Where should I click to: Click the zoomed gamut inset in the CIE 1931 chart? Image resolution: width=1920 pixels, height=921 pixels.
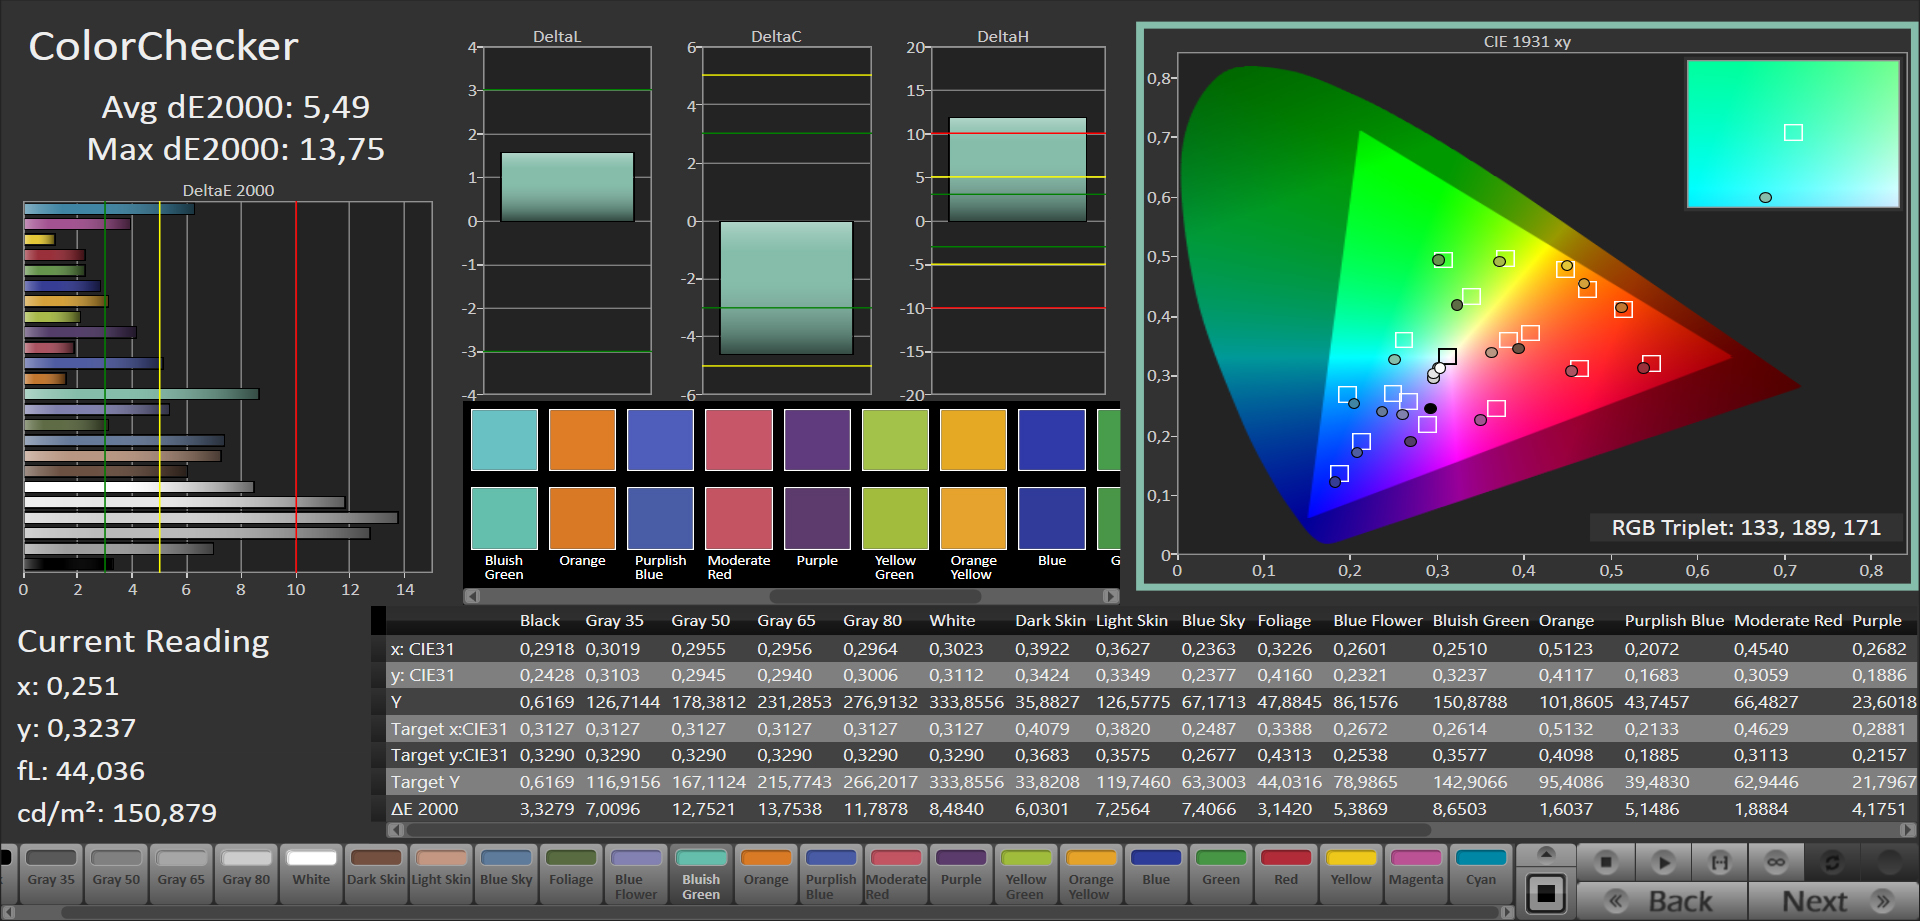coord(1793,134)
